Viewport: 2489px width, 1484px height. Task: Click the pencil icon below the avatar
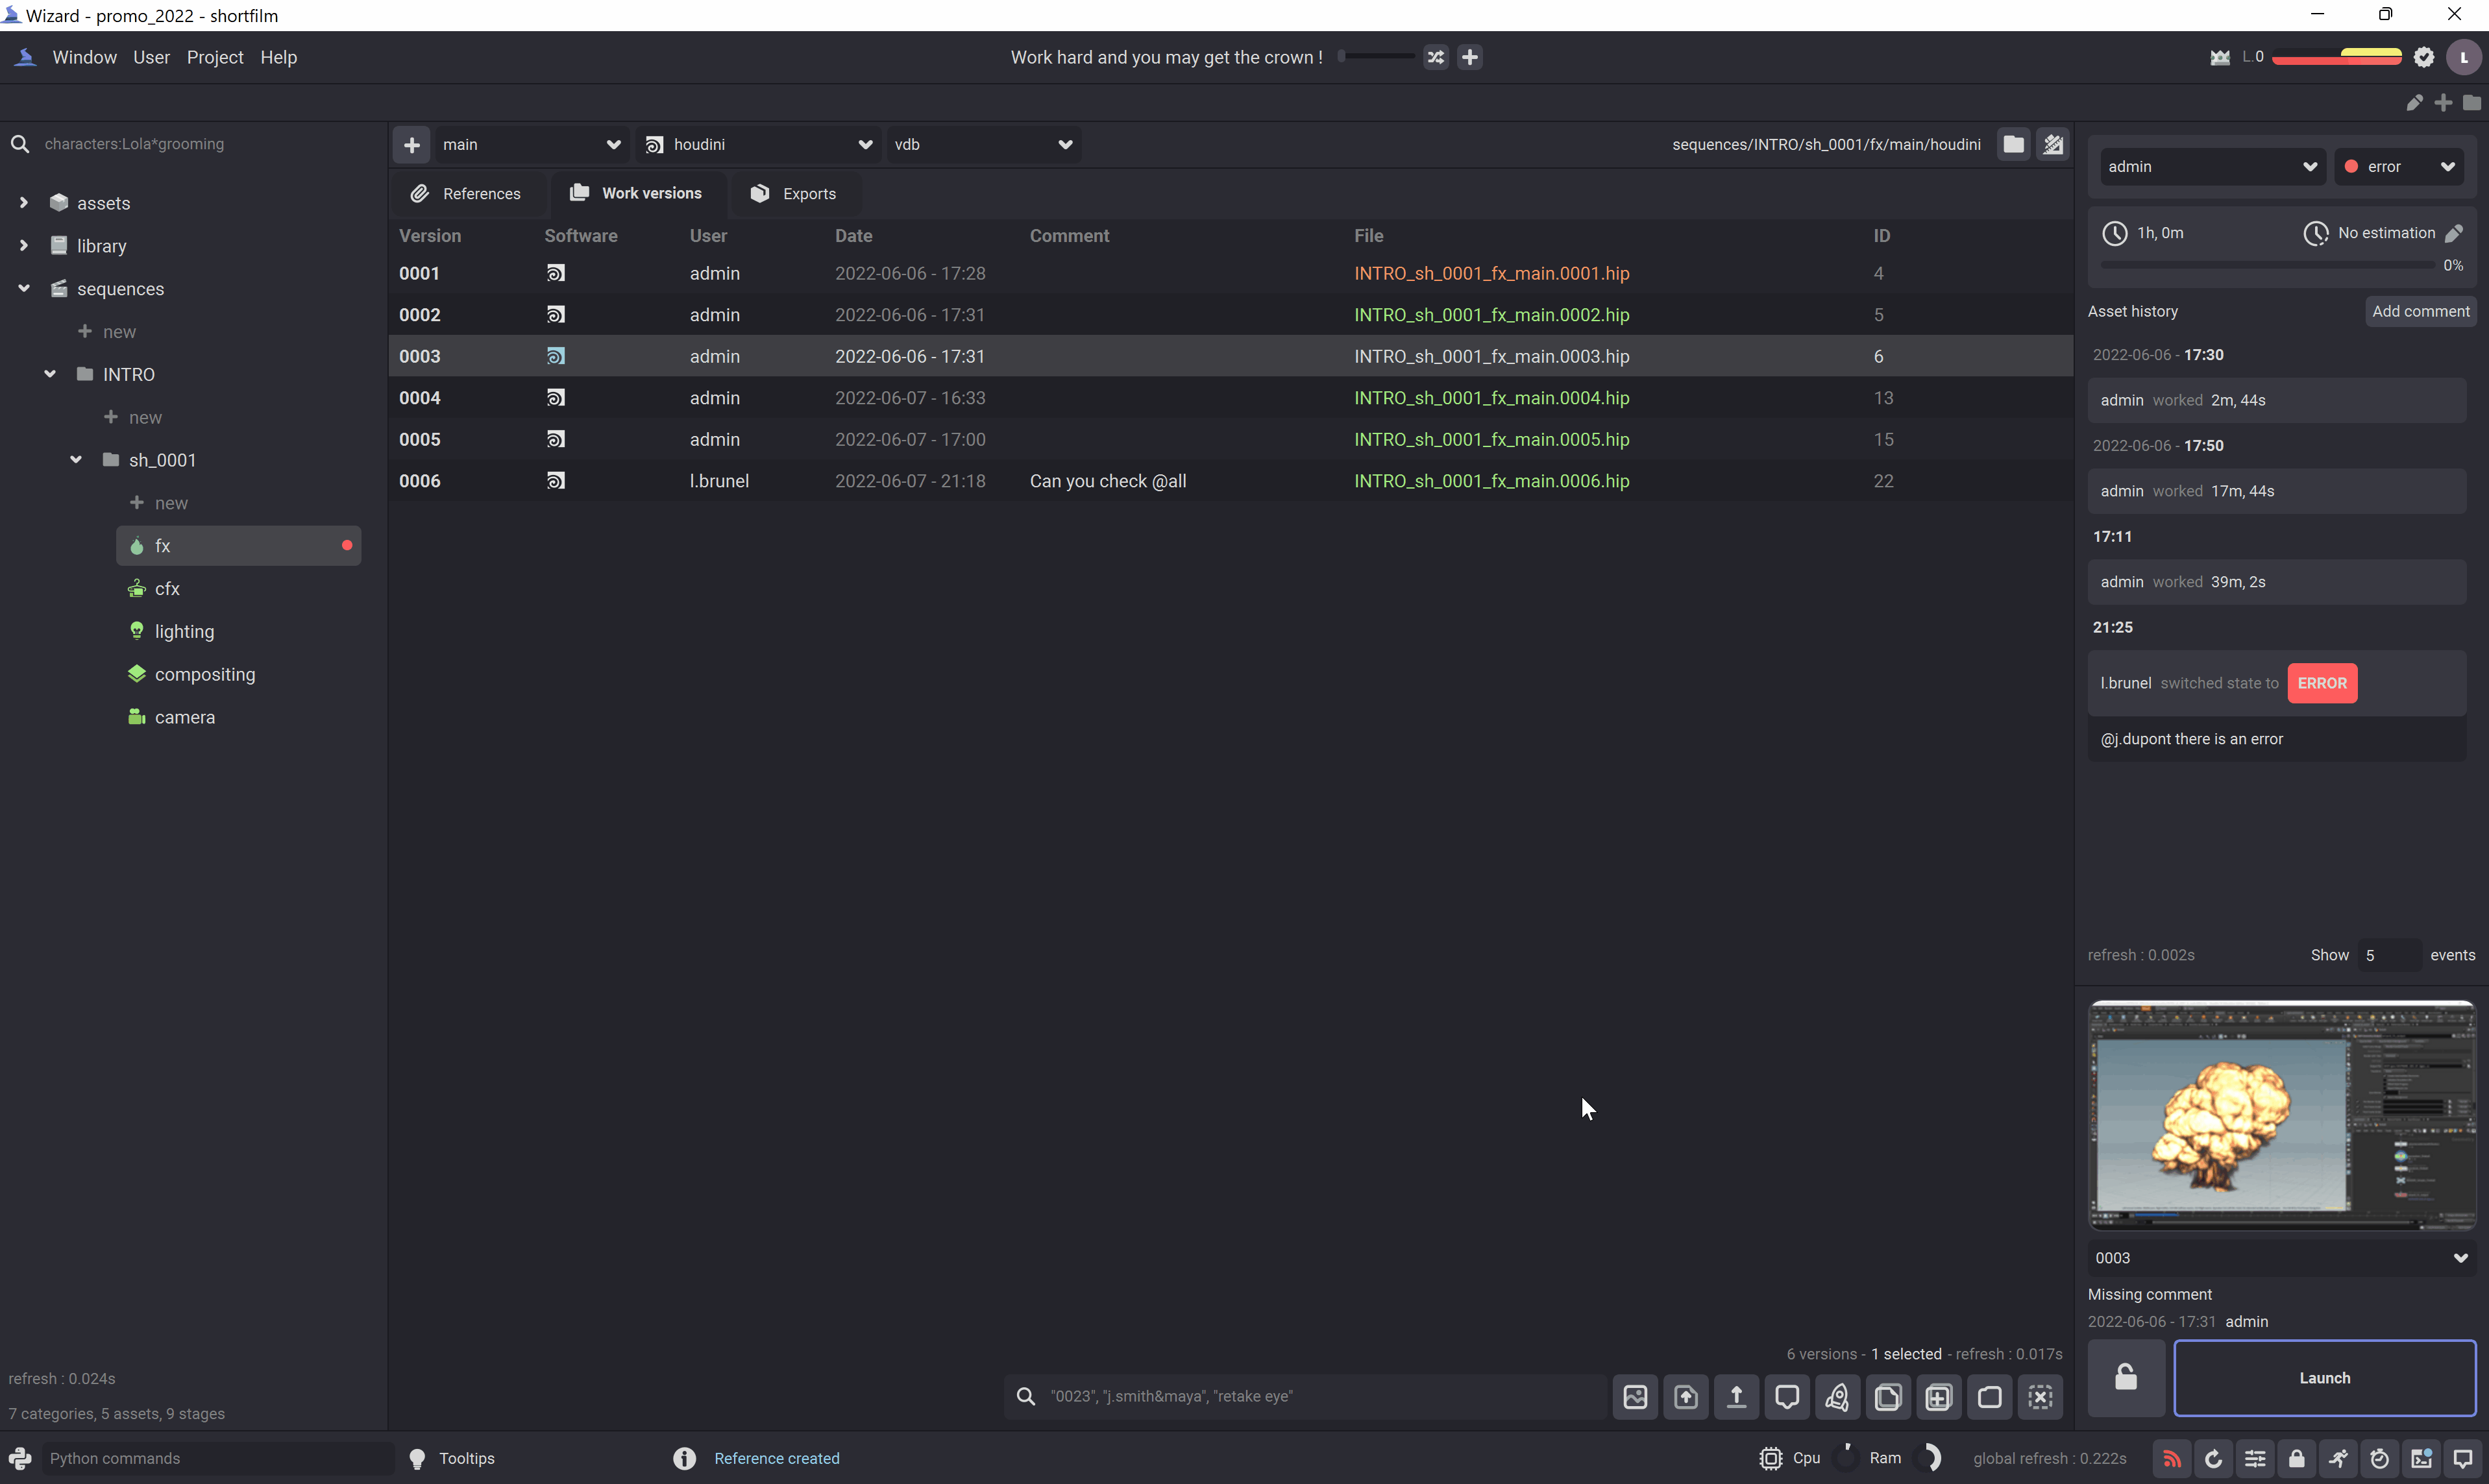2414,103
